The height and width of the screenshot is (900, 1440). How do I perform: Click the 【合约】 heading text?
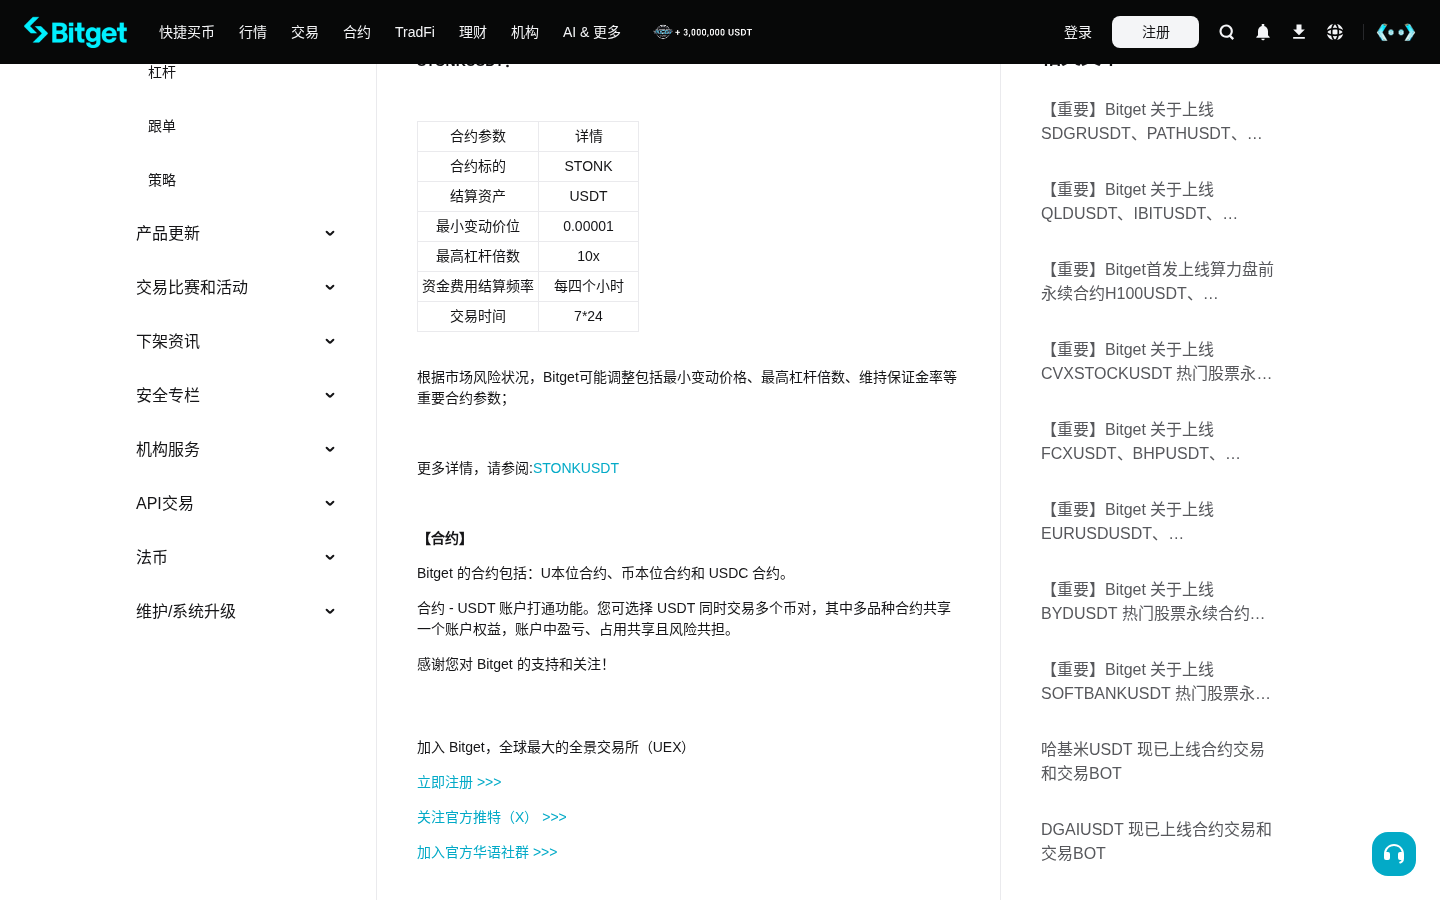[x=444, y=538]
